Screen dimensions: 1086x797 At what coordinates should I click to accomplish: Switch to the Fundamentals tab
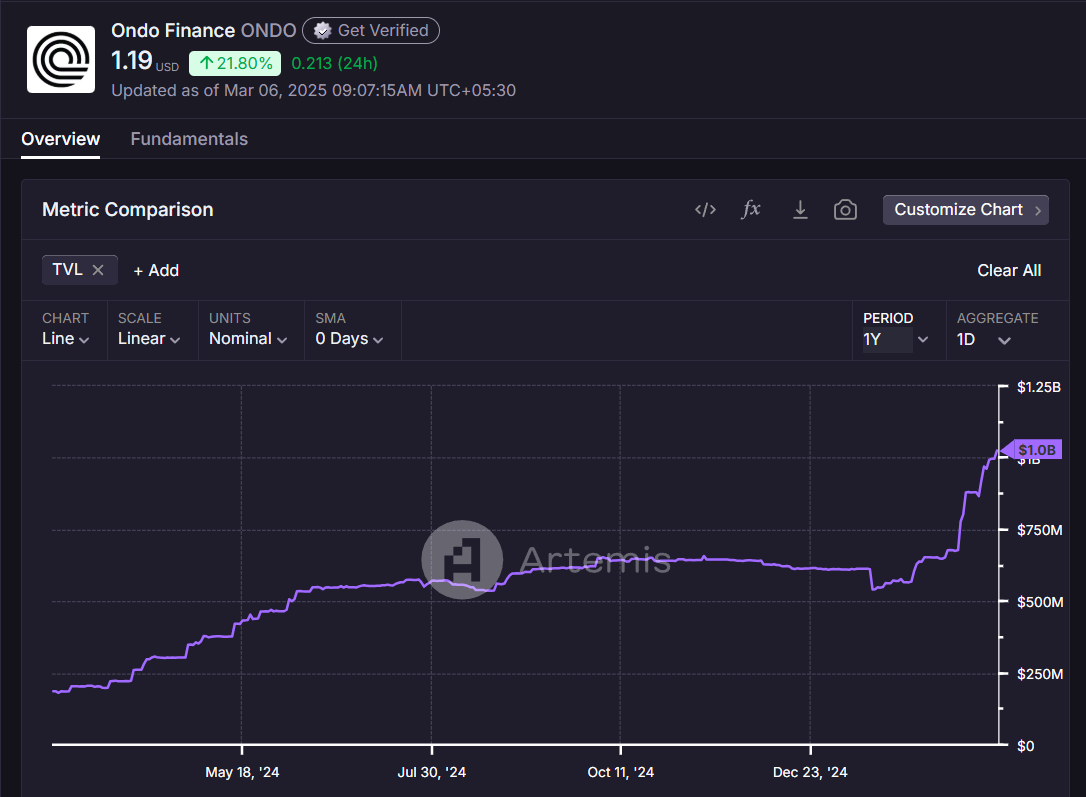pyautogui.click(x=189, y=139)
